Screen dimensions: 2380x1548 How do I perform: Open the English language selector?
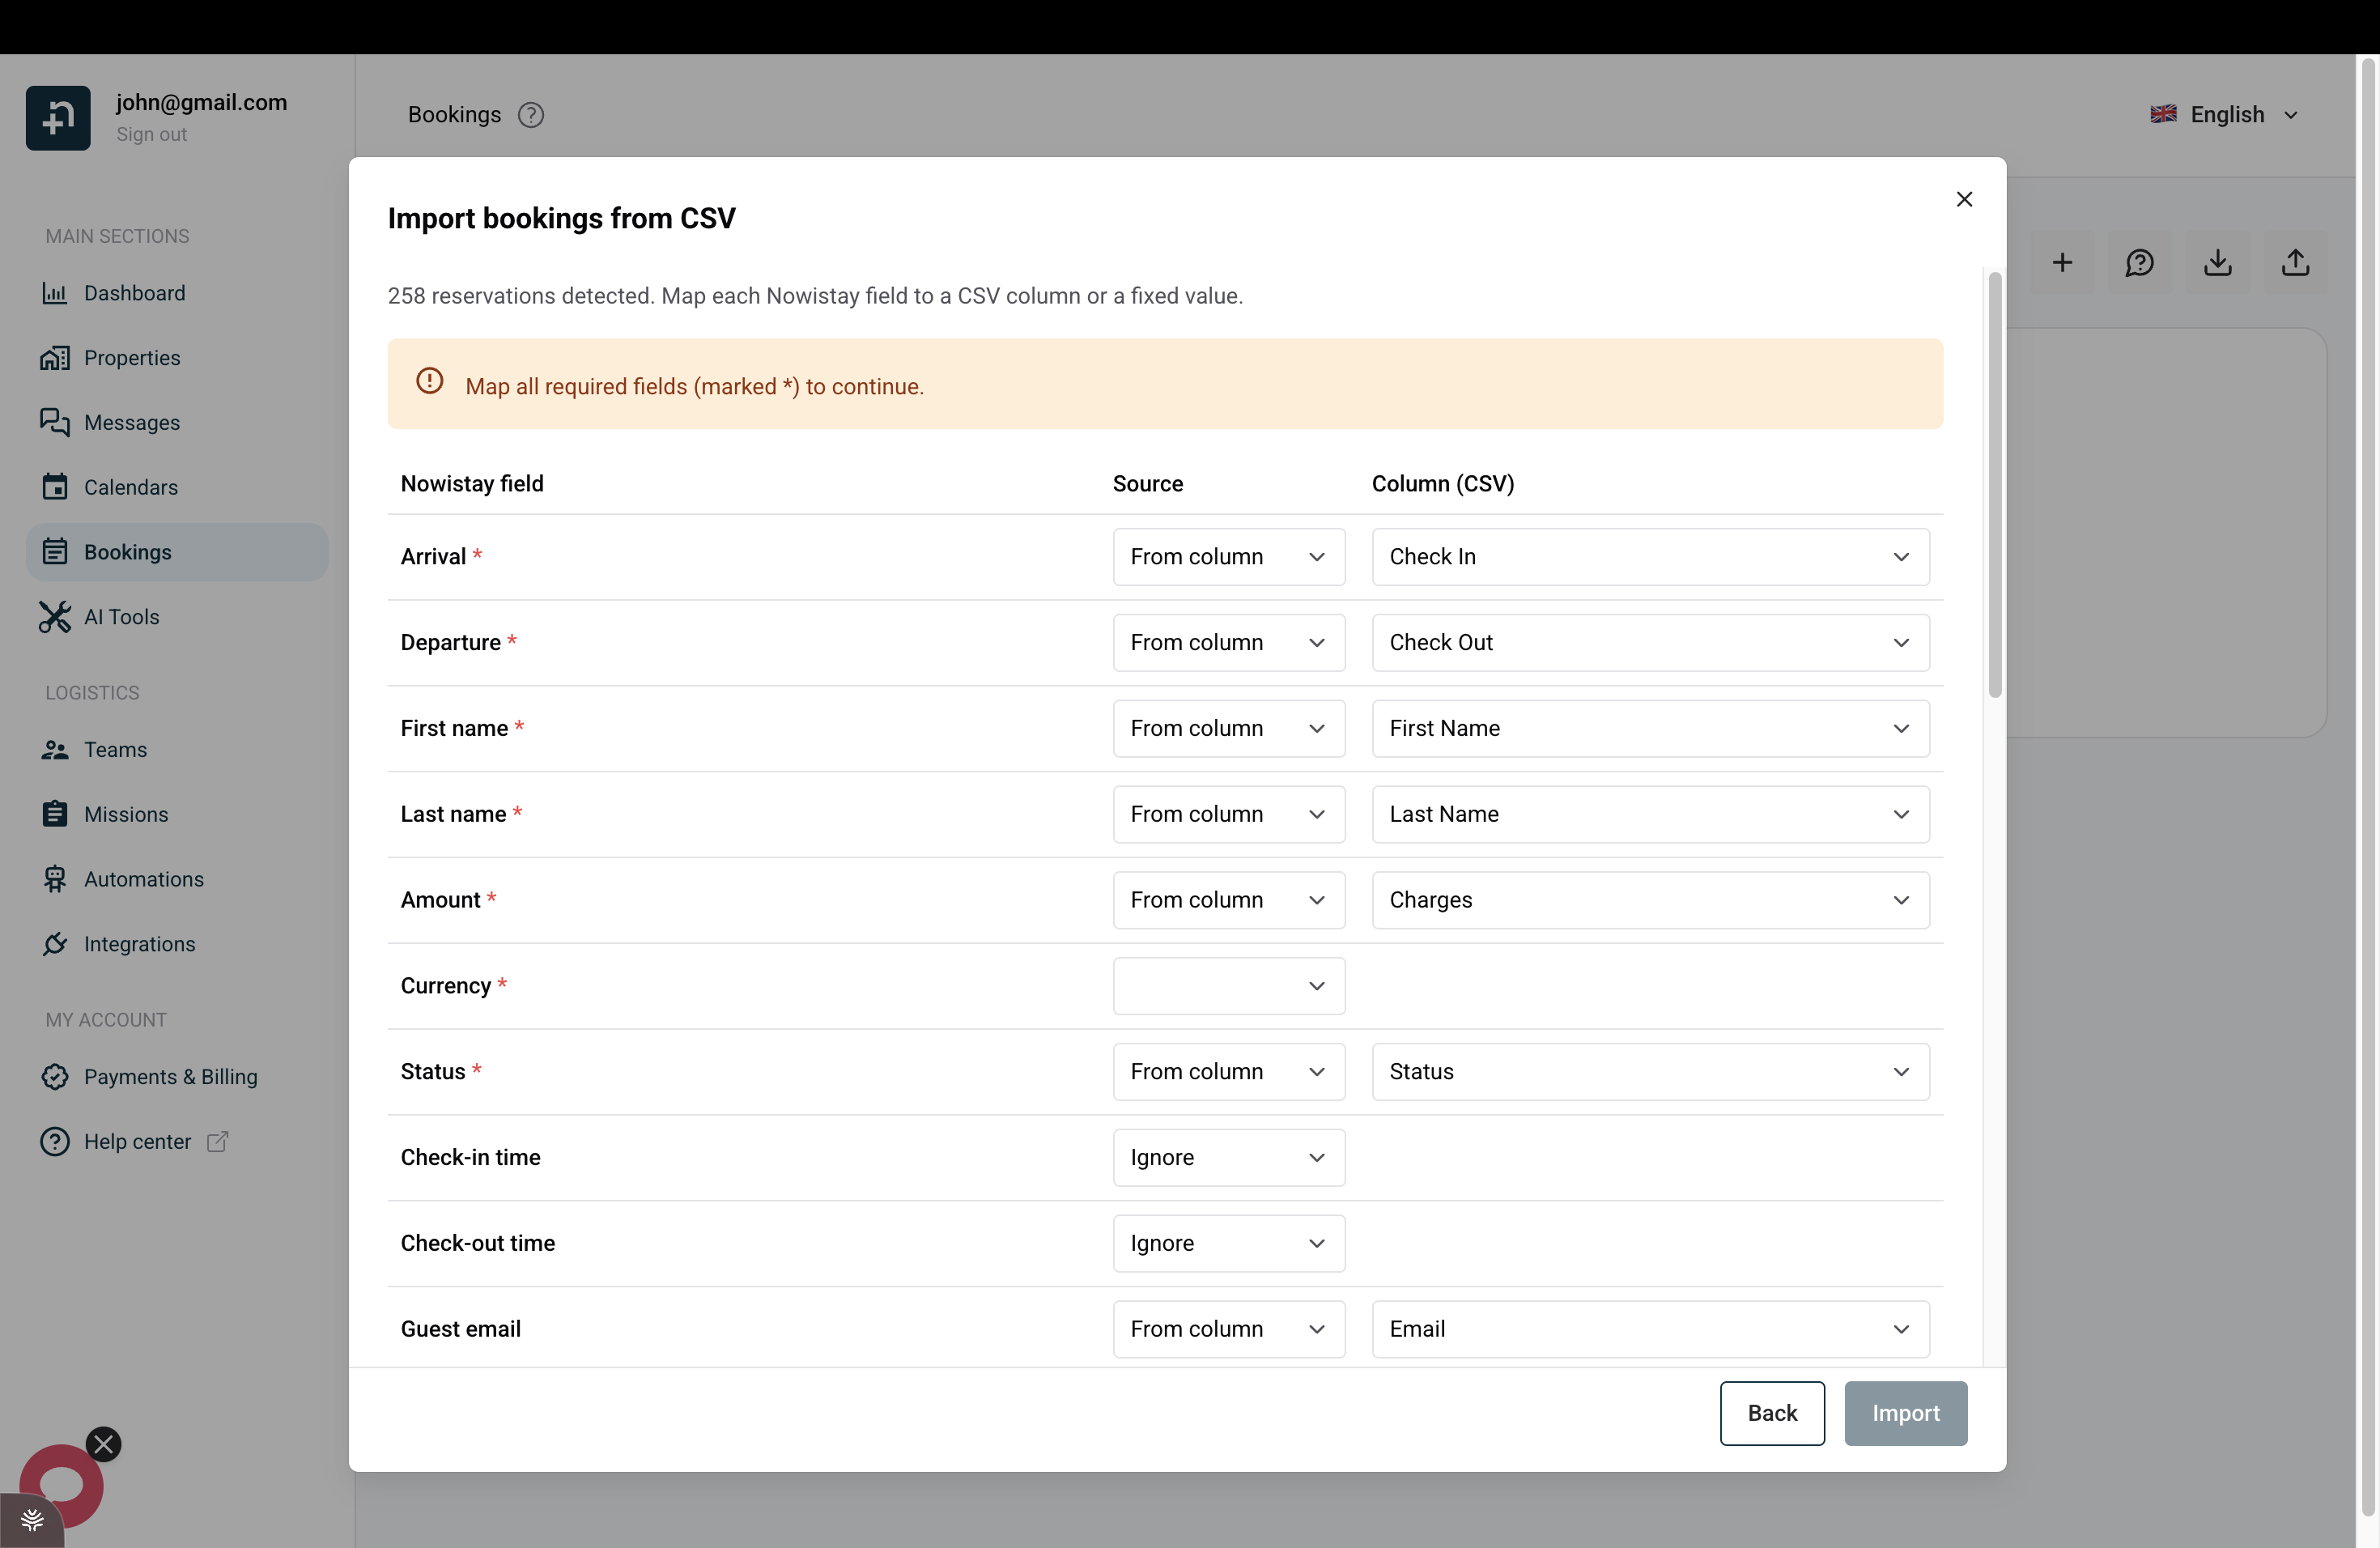click(2225, 115)
